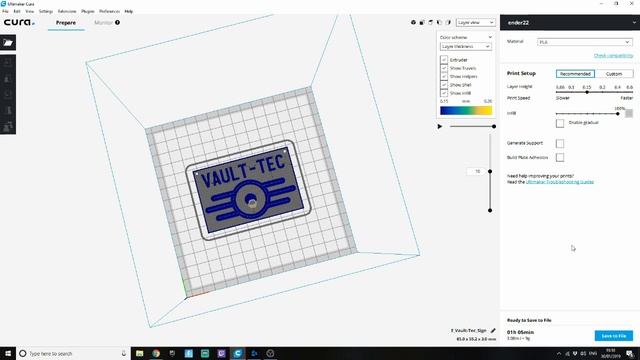This screenshot has height=360, width=640.
Task: Click the lower layer slider handle
Action: (x=490, y=211)
